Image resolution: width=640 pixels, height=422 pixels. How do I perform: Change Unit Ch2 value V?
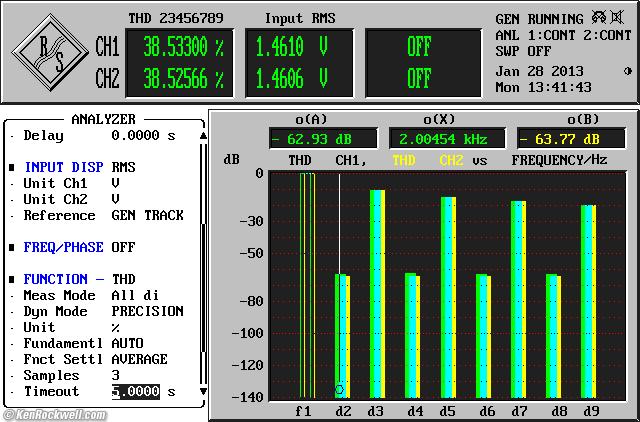(116, 199)
